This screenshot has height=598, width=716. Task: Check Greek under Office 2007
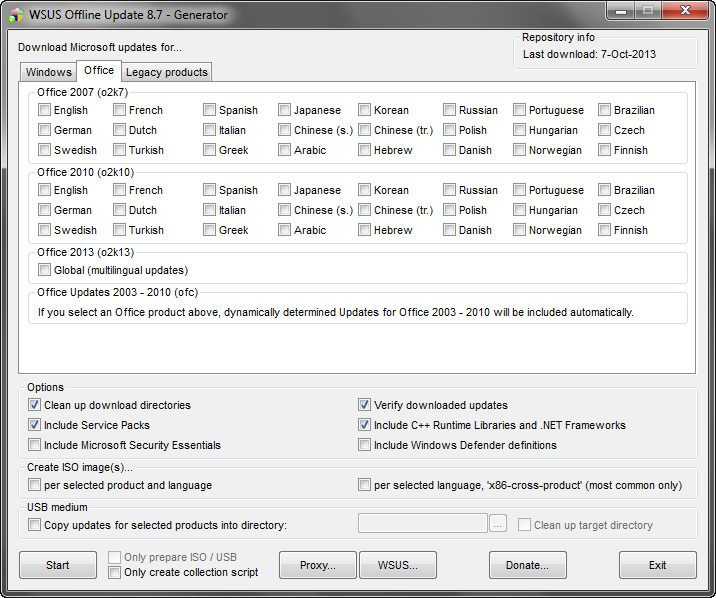pos(209,150)
